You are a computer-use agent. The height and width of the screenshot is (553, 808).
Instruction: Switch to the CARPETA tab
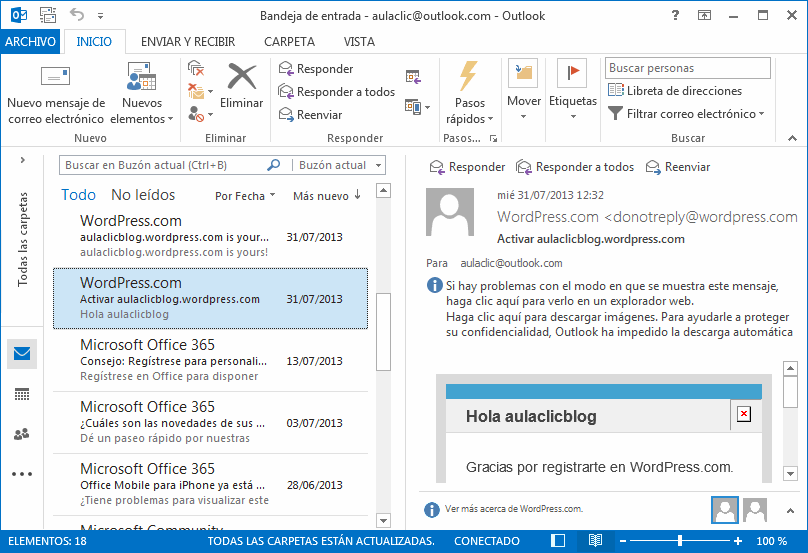point(290,42)
